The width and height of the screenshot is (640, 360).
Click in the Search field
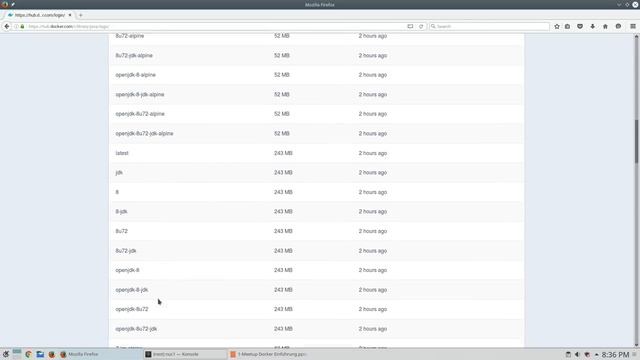(489, 26)
